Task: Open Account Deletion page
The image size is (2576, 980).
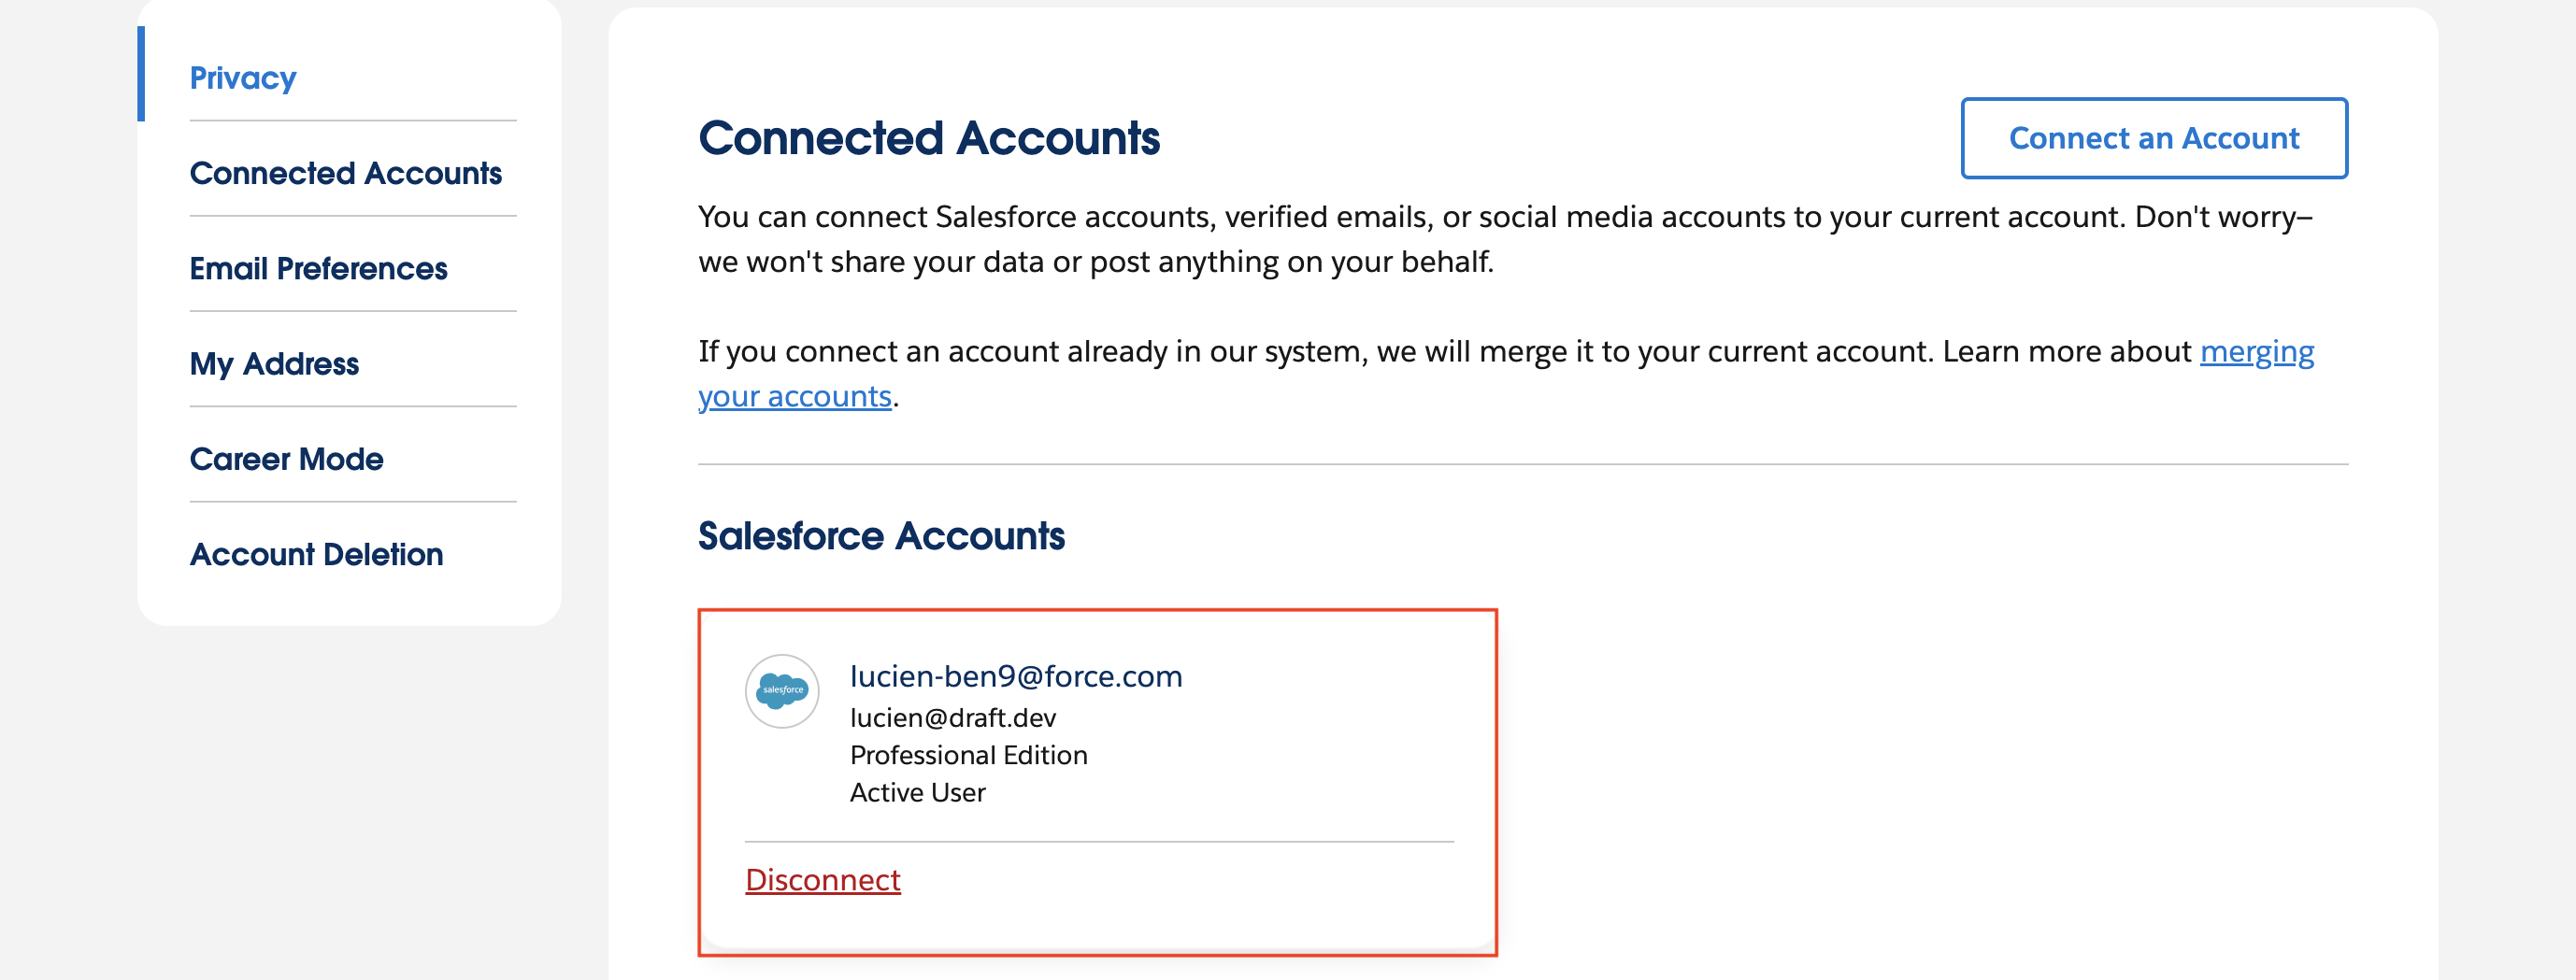Action: tap(316, 553)
